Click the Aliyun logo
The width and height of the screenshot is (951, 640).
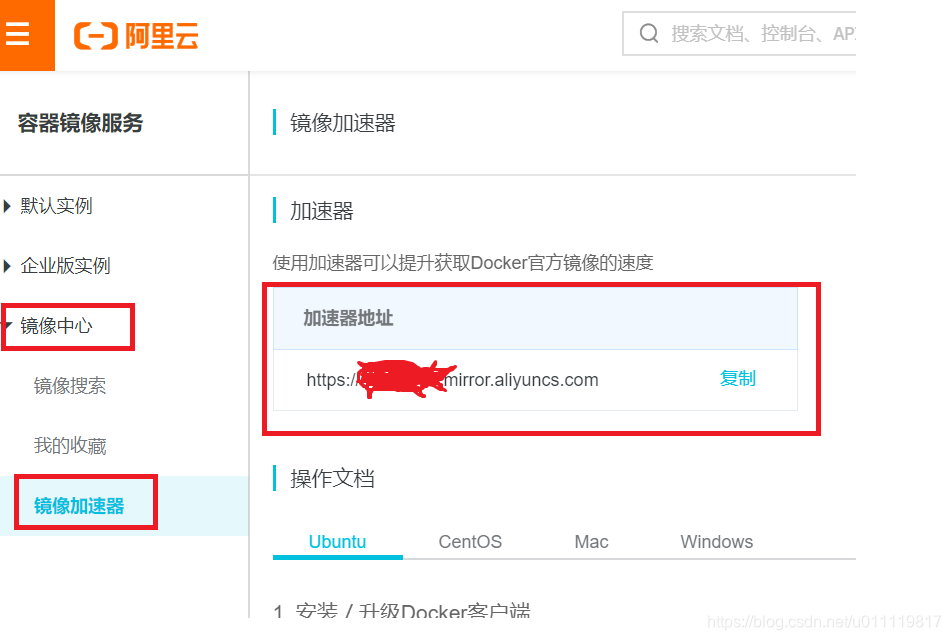(136, 35)
